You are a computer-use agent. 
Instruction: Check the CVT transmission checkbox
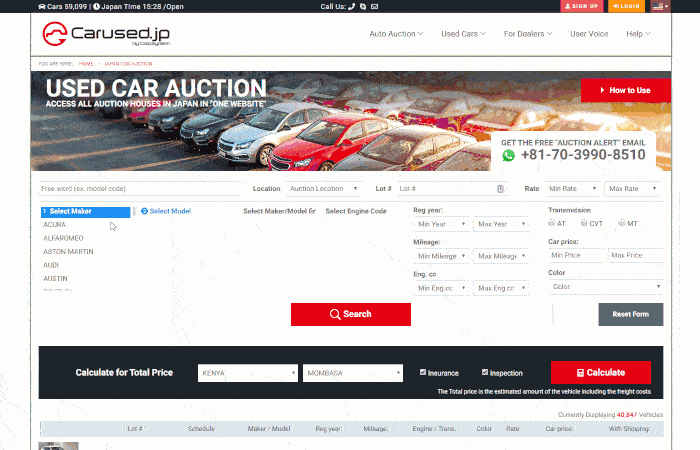pyautogui.click(x=584, y=223)
